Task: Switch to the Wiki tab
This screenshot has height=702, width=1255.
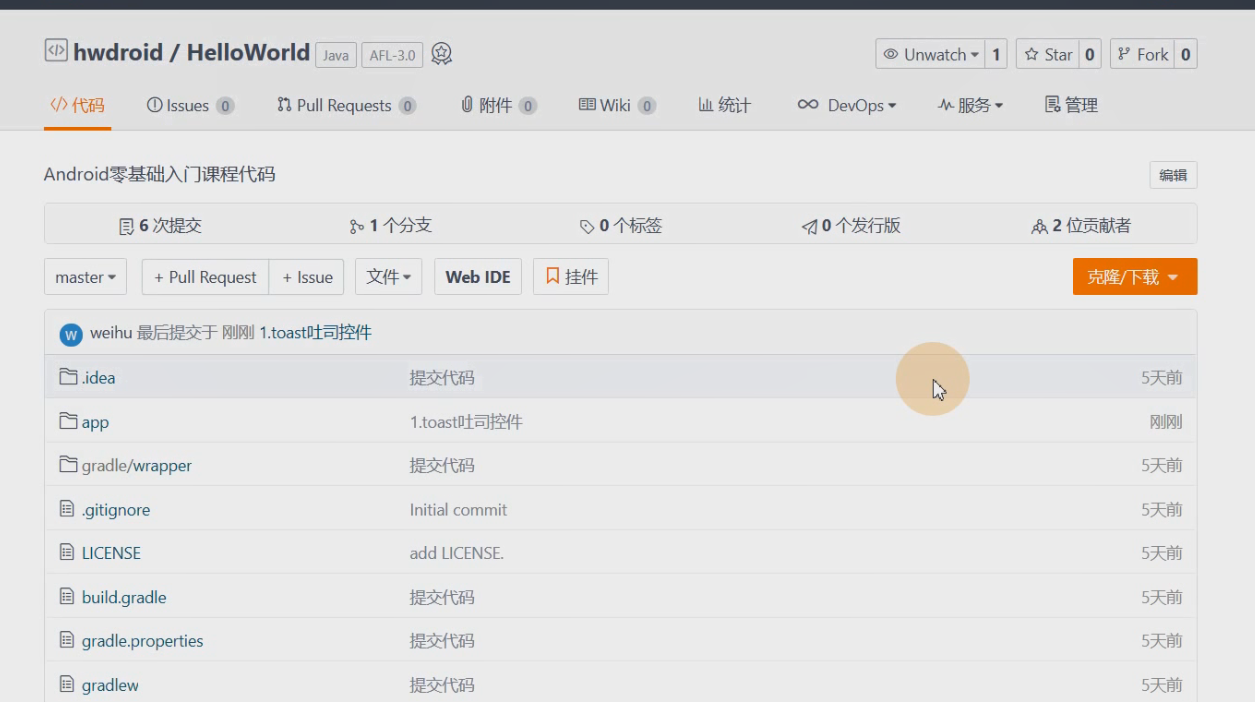Action: point(617,105)
